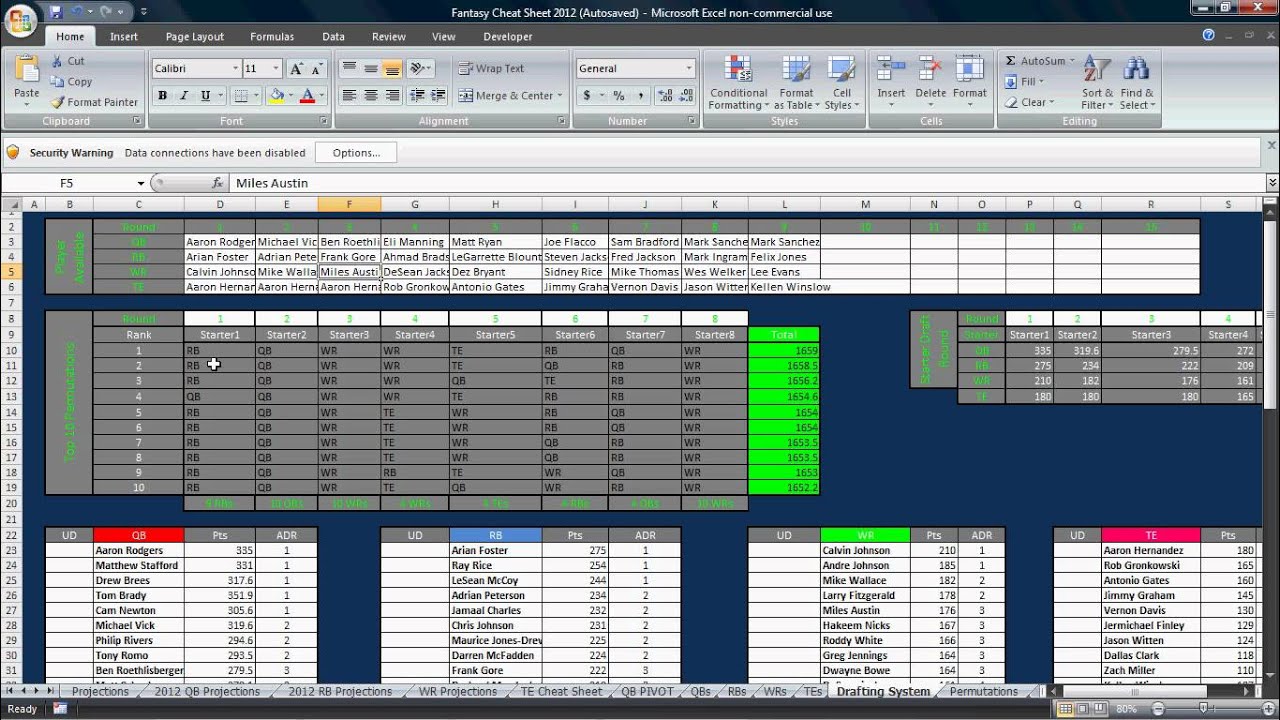Screen dimensions: 1280x720
Task: Click the Font Color red A
Action: click(307, 96)
